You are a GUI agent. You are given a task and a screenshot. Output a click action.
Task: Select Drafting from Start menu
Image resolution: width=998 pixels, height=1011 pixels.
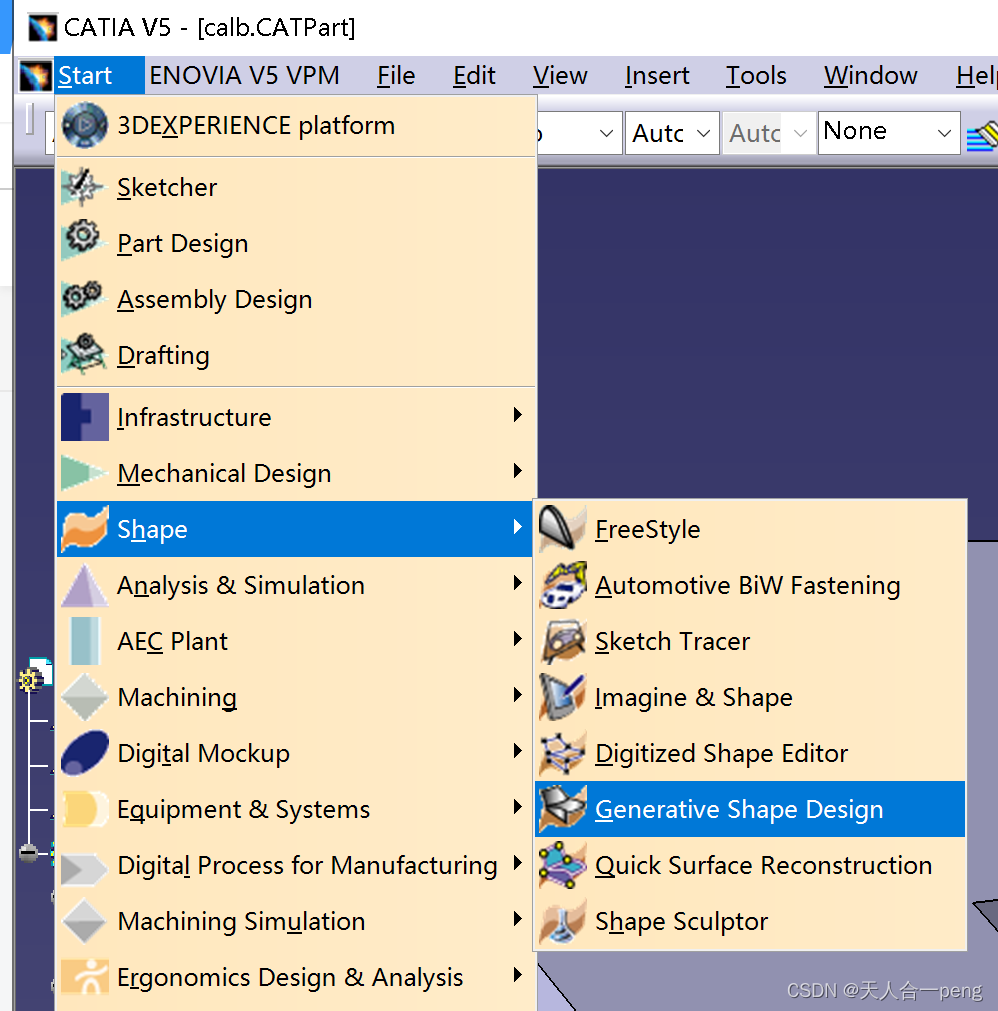297,355
